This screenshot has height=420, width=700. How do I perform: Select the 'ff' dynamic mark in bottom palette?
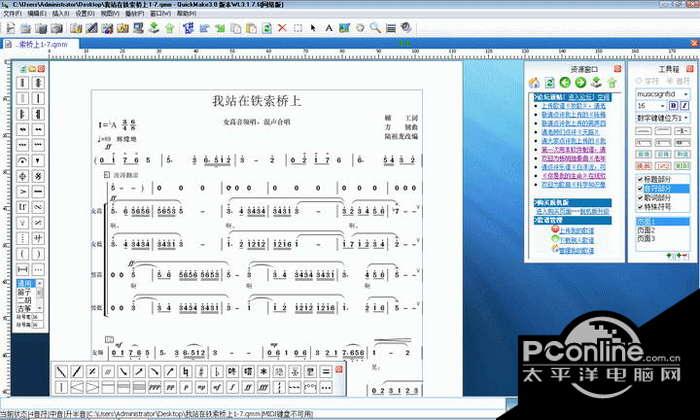(248, 387)
